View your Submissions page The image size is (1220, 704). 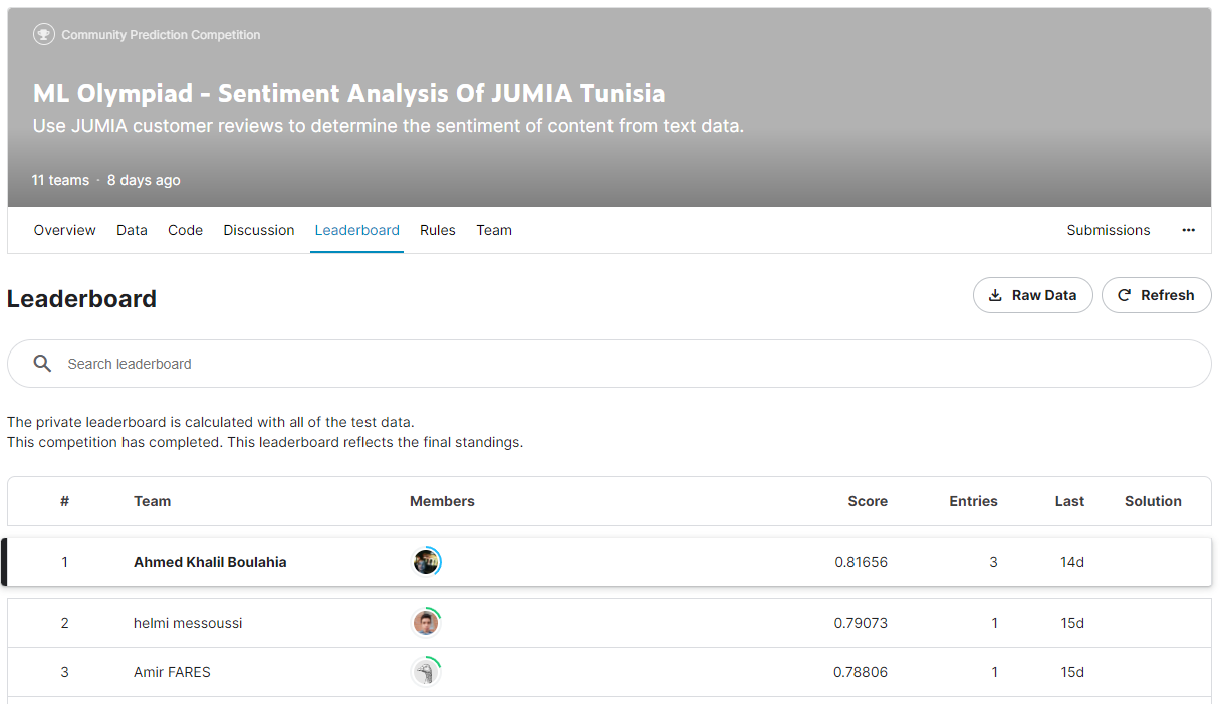click(x=1108, y=230)
